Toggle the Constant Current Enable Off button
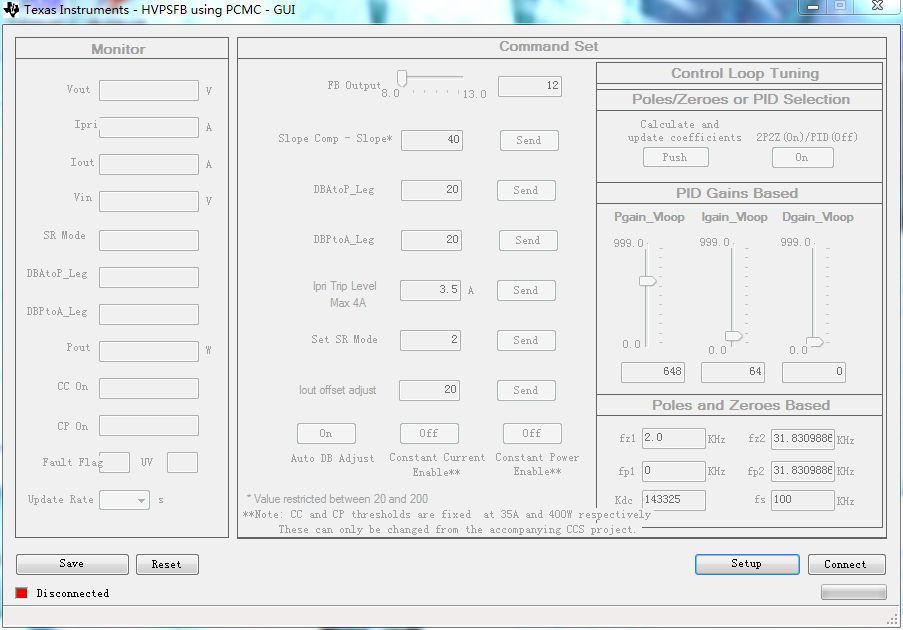 pyautogui.click(x=429, y=433)
